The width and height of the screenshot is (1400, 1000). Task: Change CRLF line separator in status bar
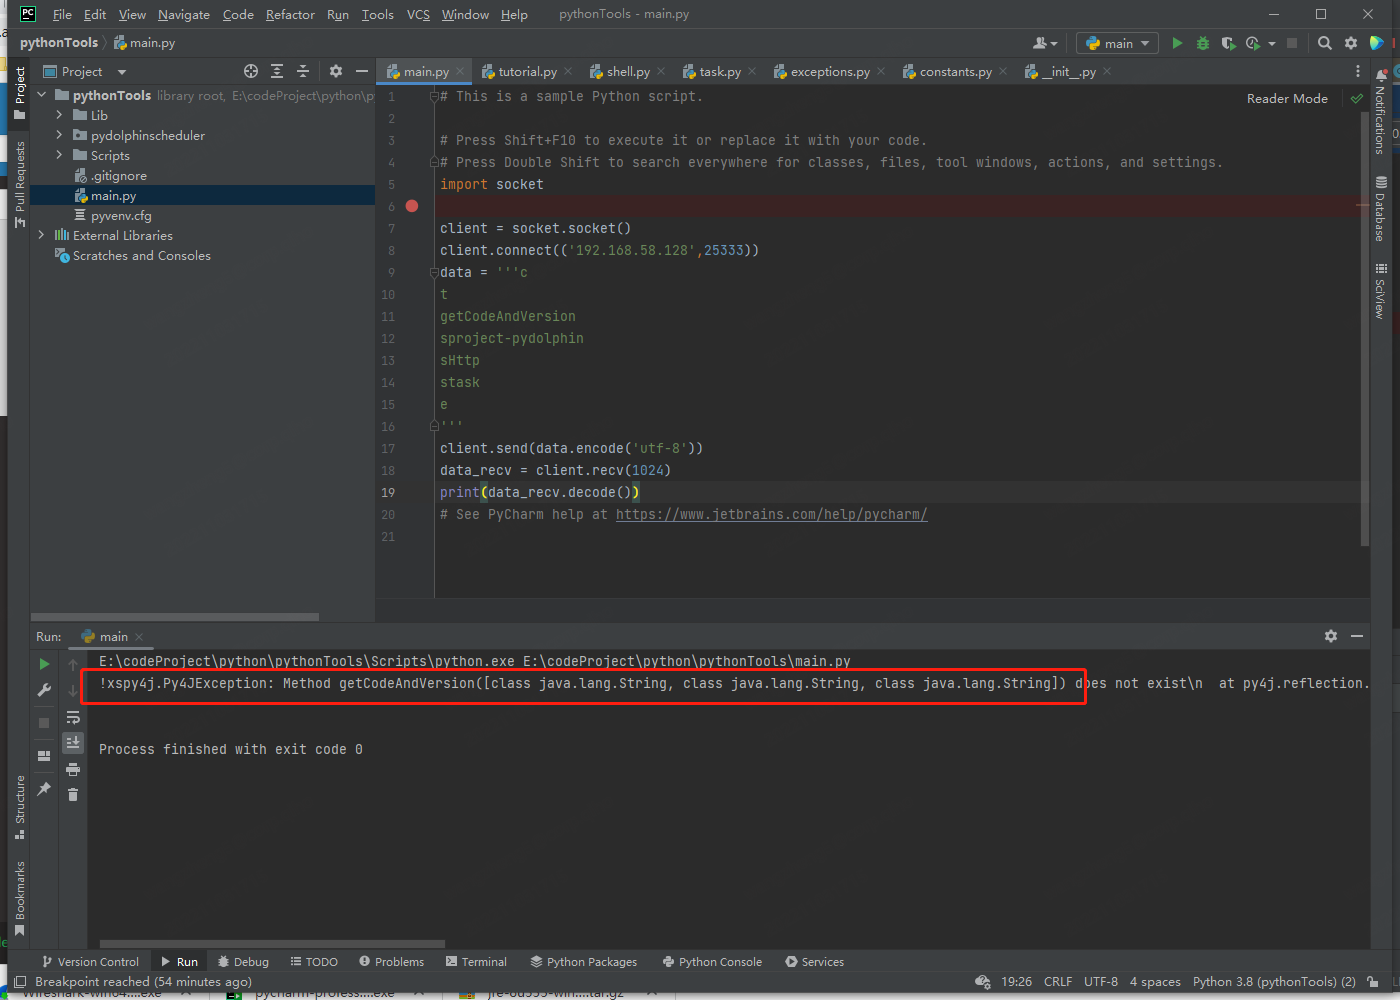click(x=1057, y=982)
